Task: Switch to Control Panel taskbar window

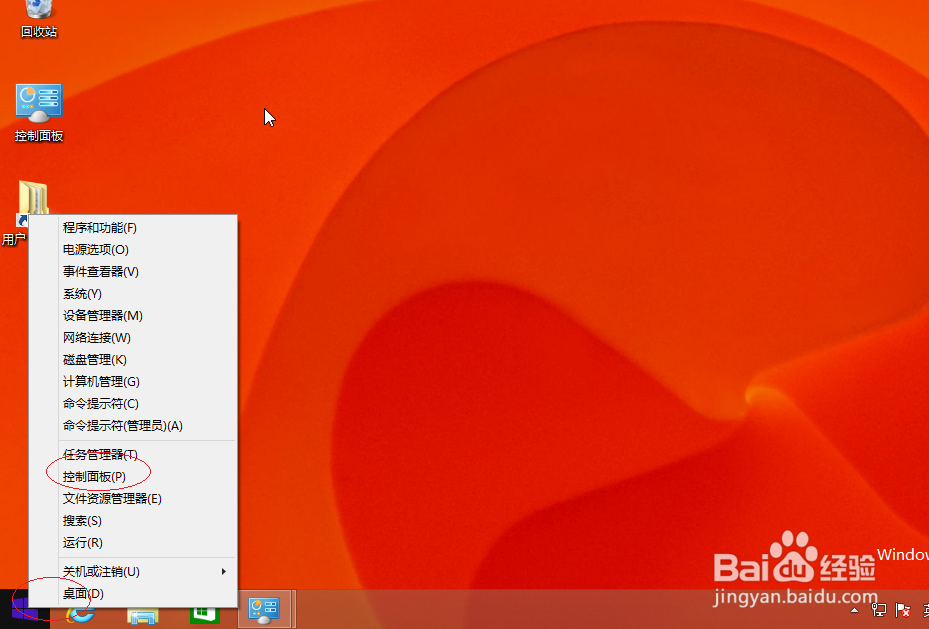Action: 264,609
